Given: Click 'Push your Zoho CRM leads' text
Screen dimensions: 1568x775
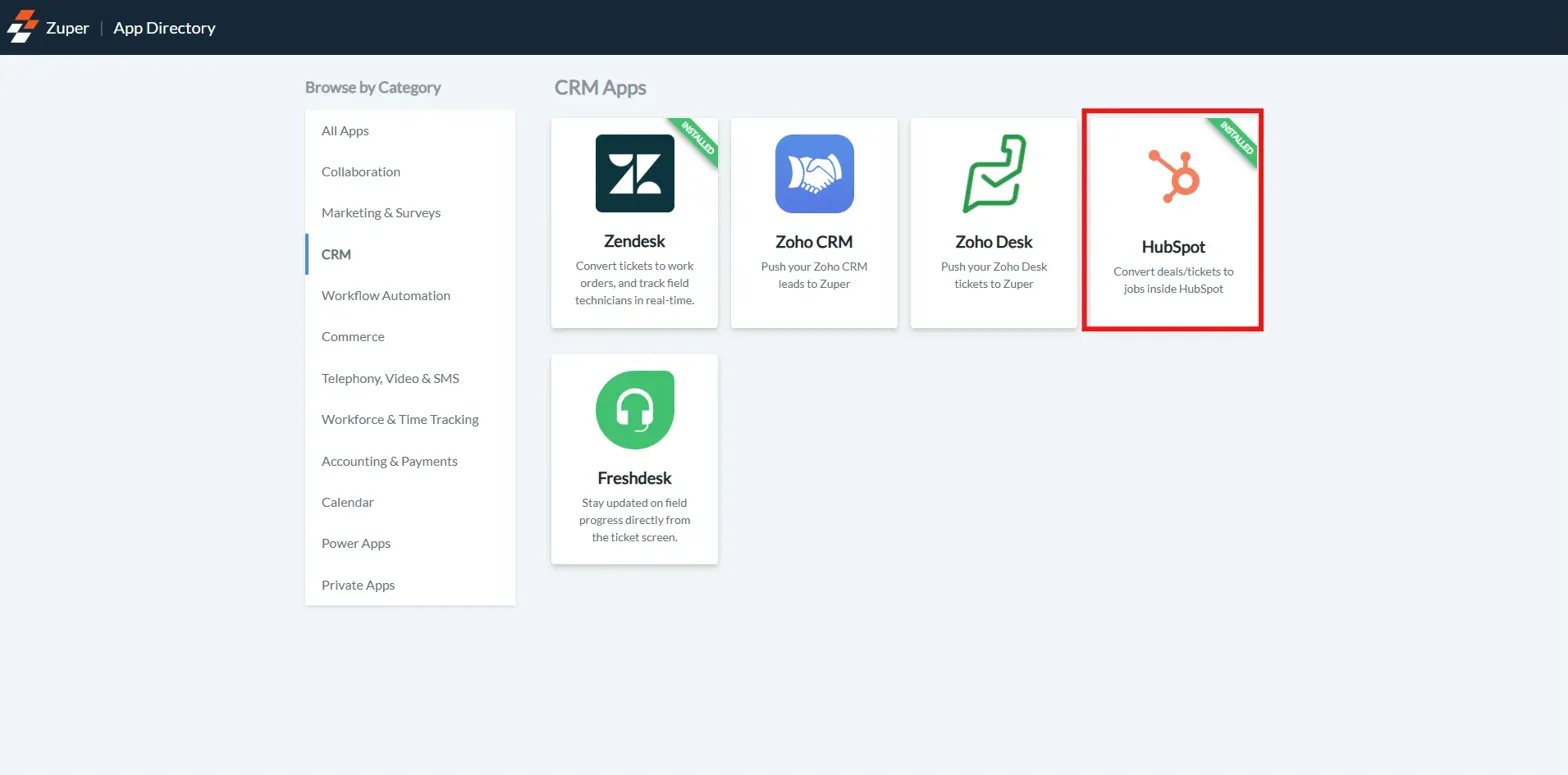Looking at the screenshot, I should [x=814, y=275].
